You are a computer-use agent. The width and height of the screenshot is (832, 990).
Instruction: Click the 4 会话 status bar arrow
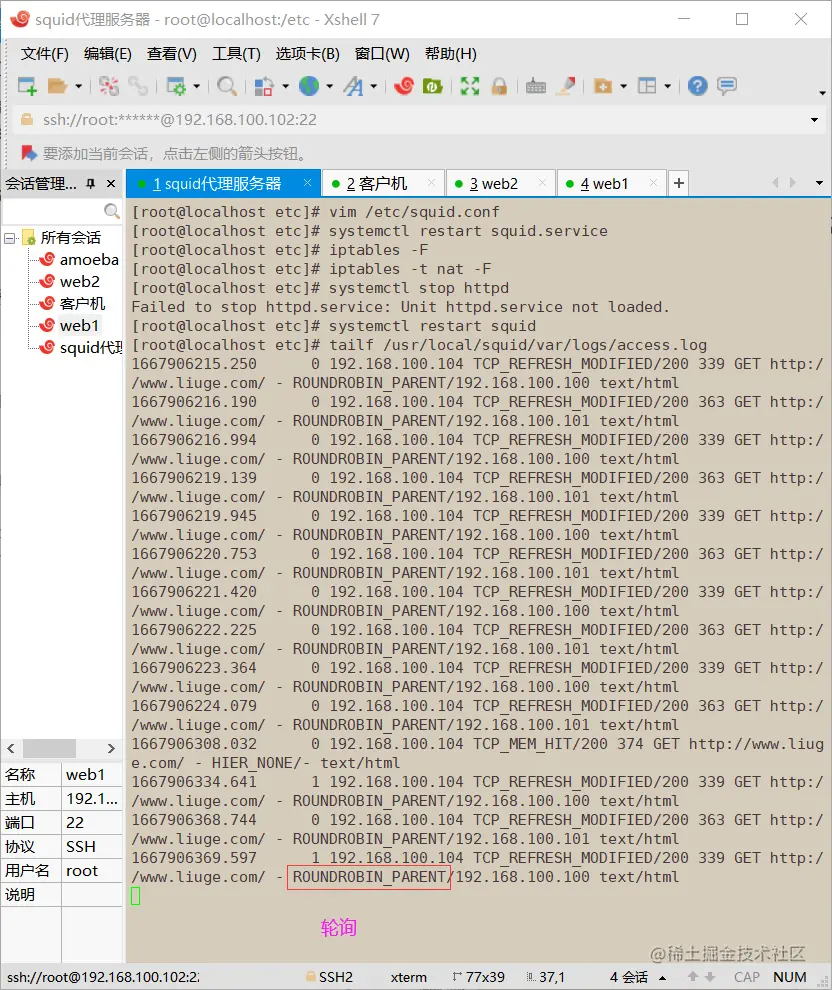pyautogui.click(x=662, y=977)
